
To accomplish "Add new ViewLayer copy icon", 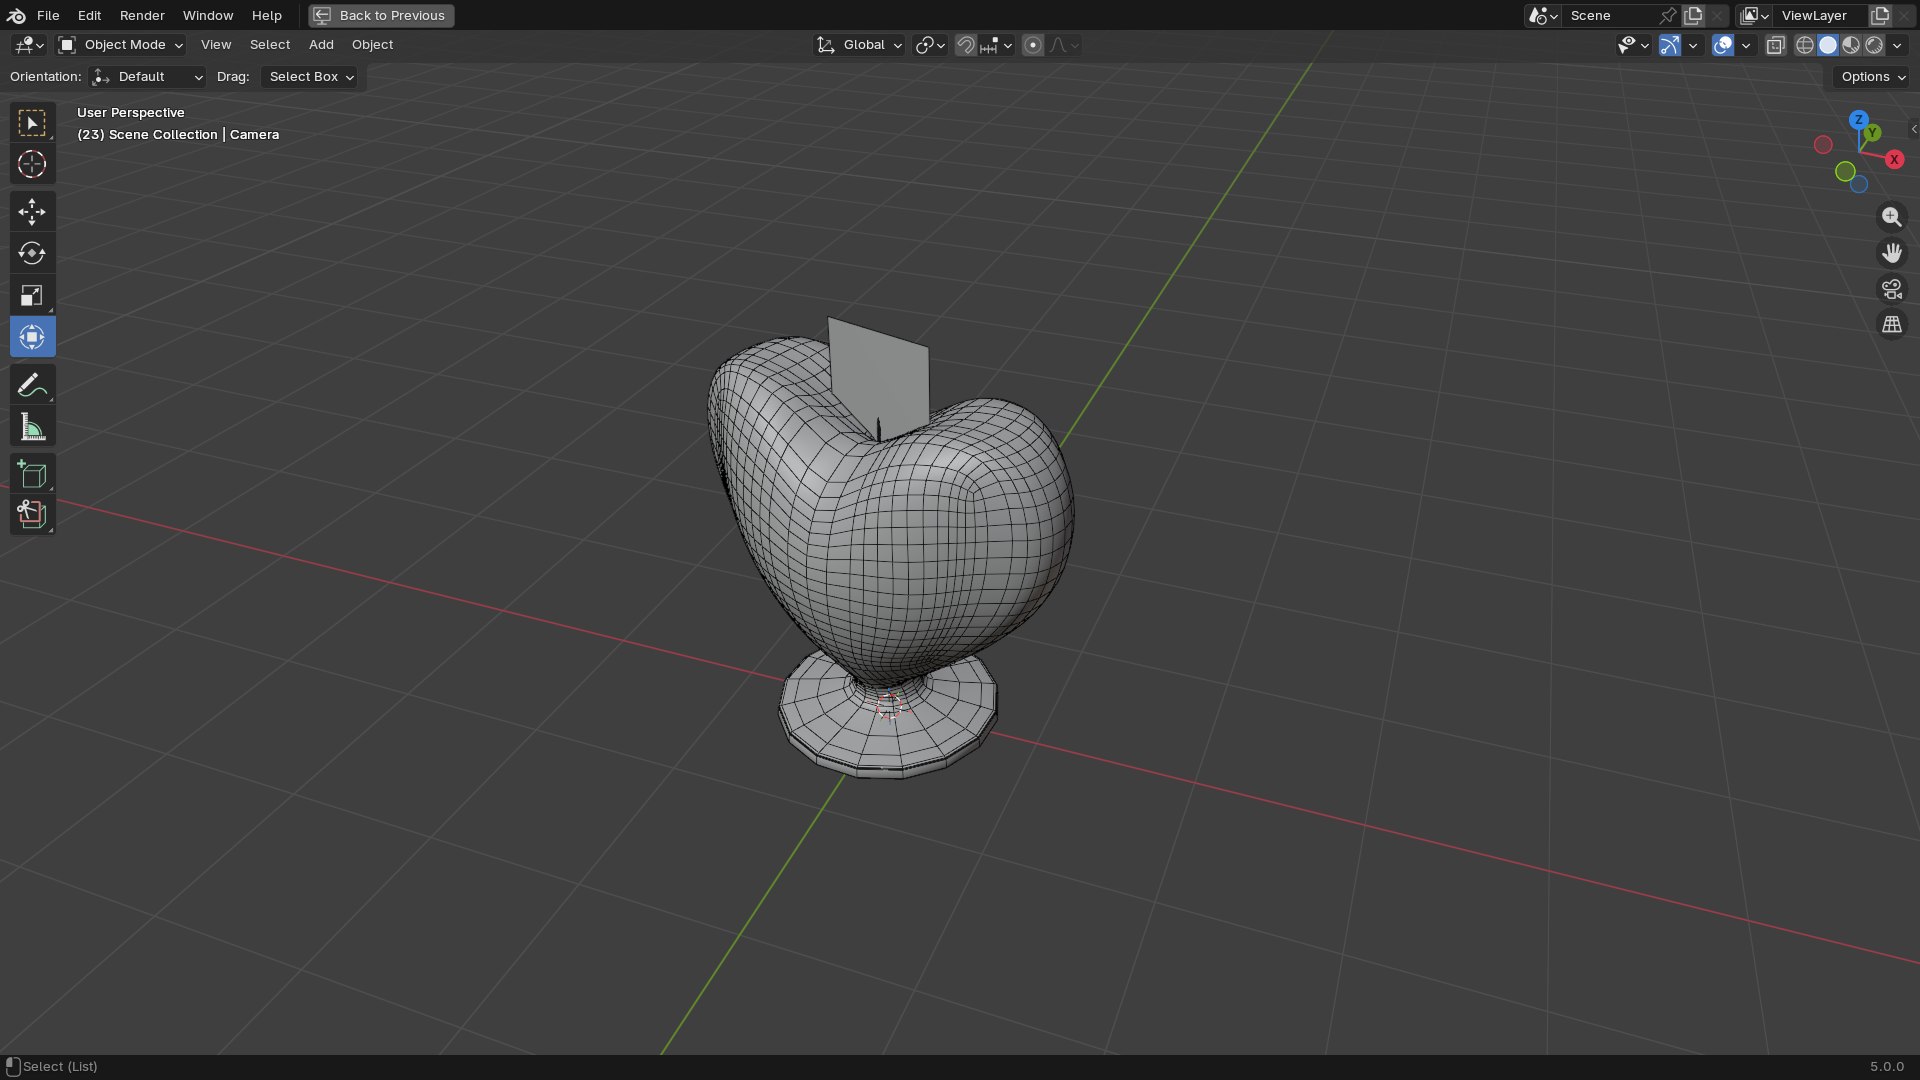I will 1880,15.
